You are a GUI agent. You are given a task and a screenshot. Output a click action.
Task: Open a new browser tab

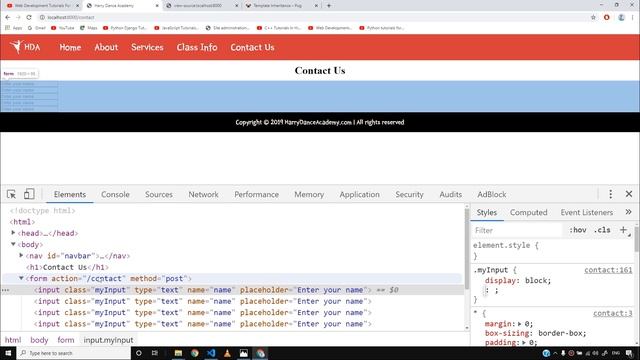[329, 6]
